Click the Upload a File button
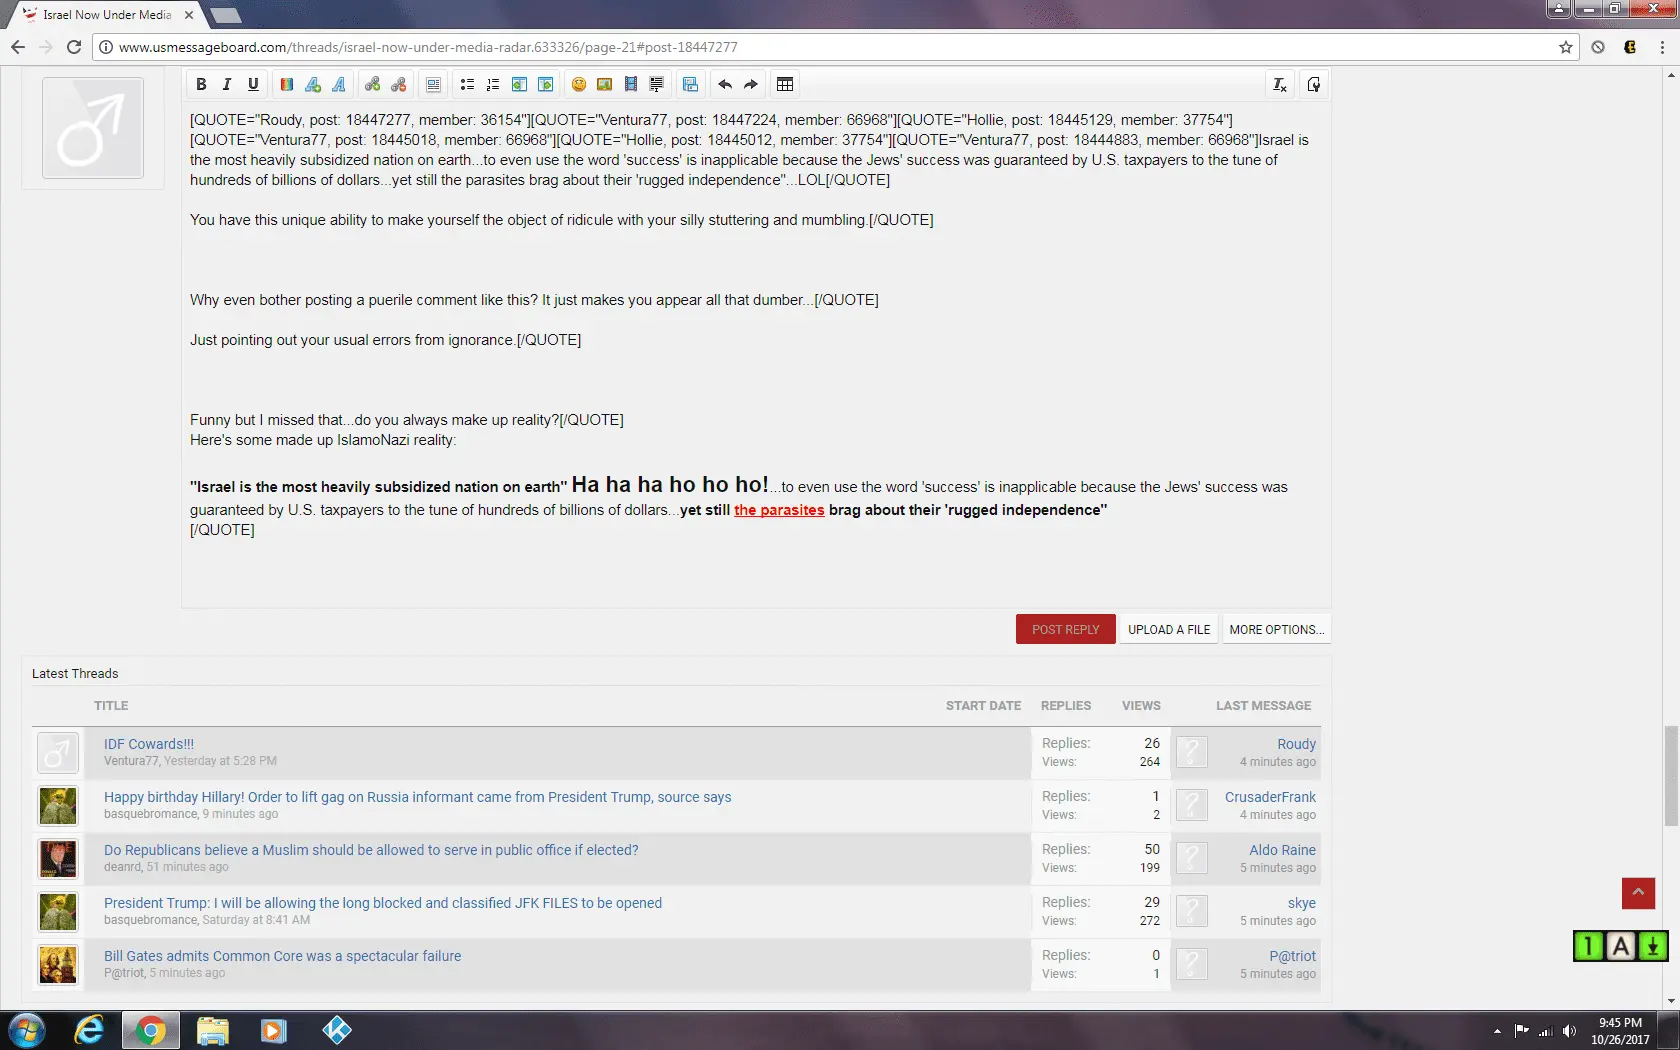Screen dimensions: 1680x1050 pyautogui.click(x=1168, y=629)
